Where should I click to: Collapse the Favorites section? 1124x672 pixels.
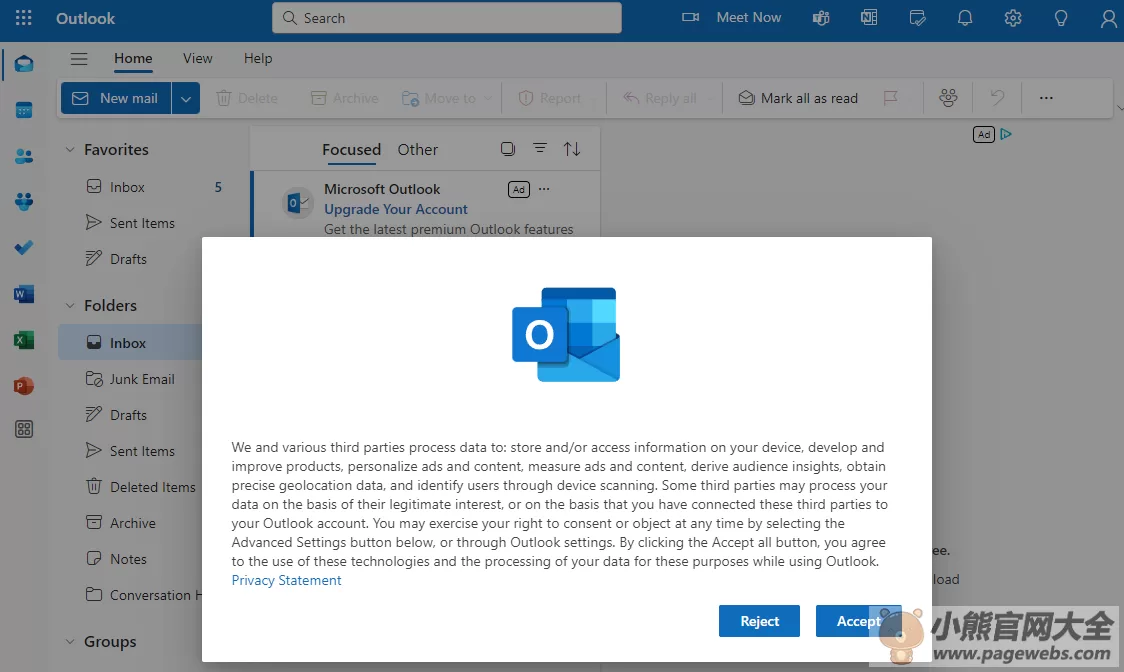coord(70,149)
